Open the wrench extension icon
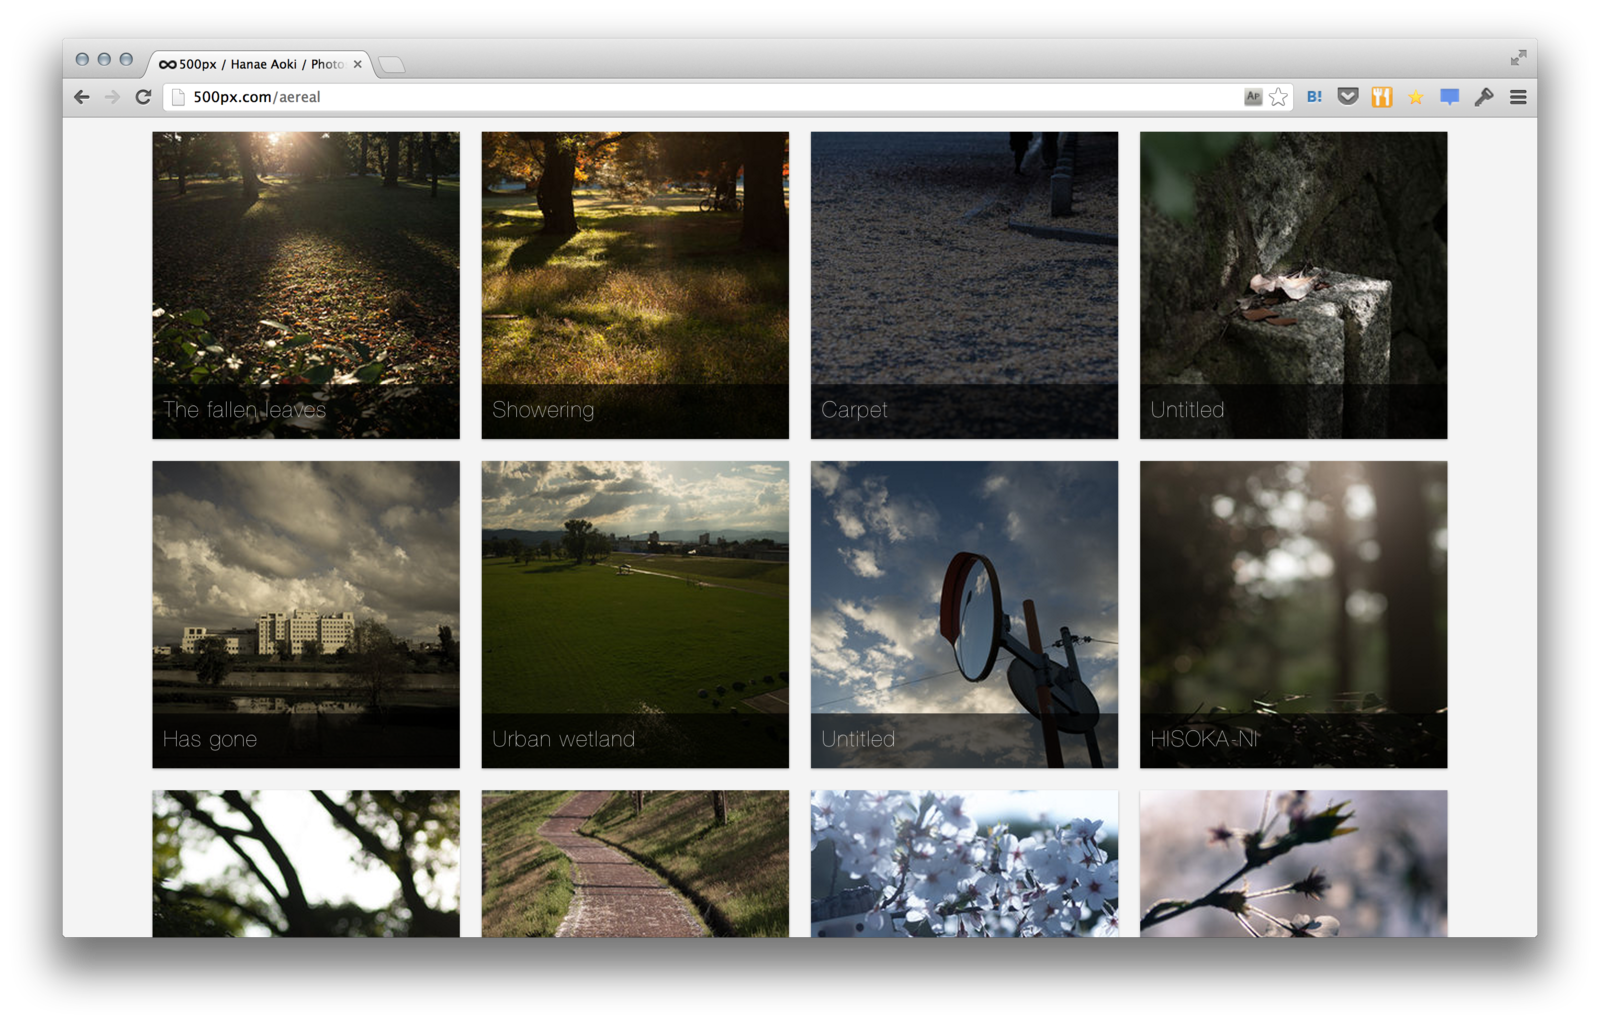Screen dimensions: 1600x1024 click(x=1484, y=97)
